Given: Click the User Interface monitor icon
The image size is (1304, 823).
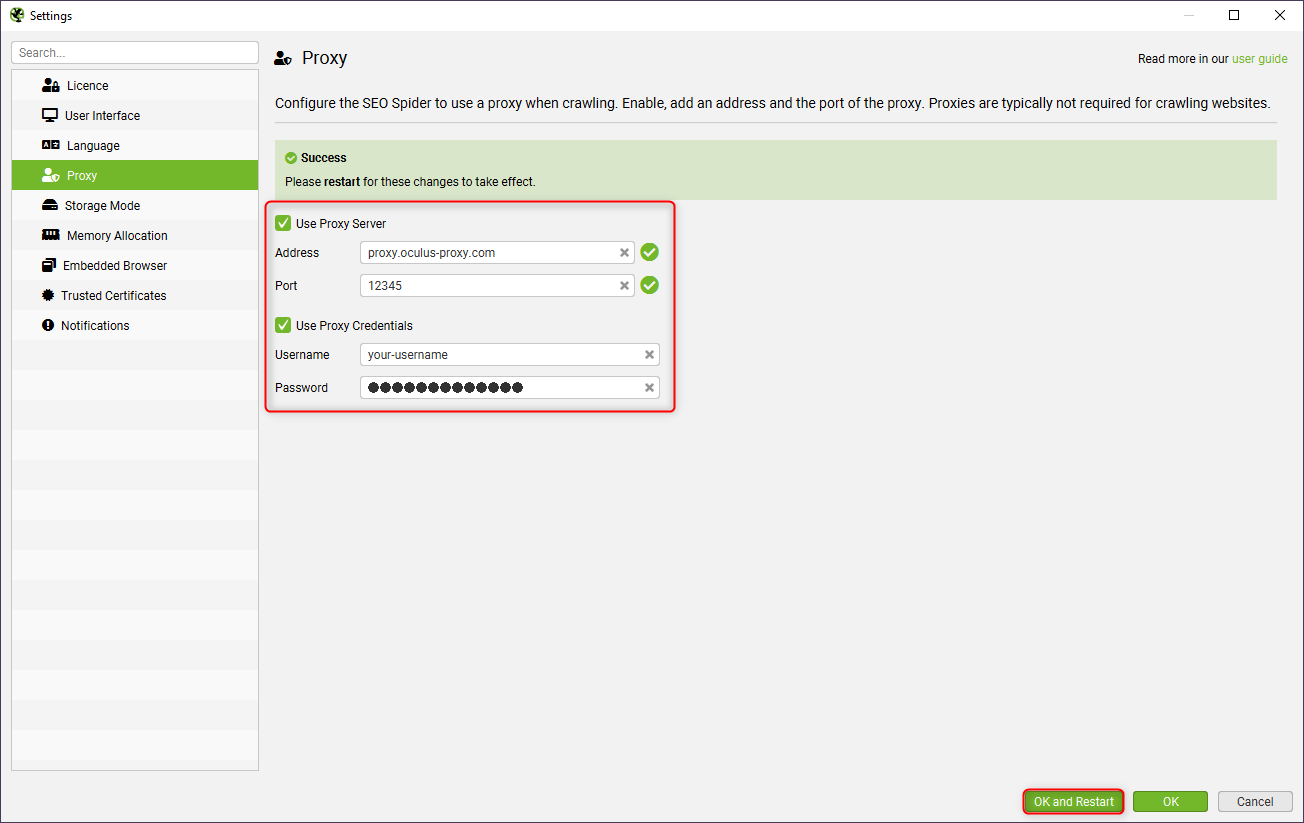Looking at the screenshot, I should pyautogui.click(x=50, y=115).
